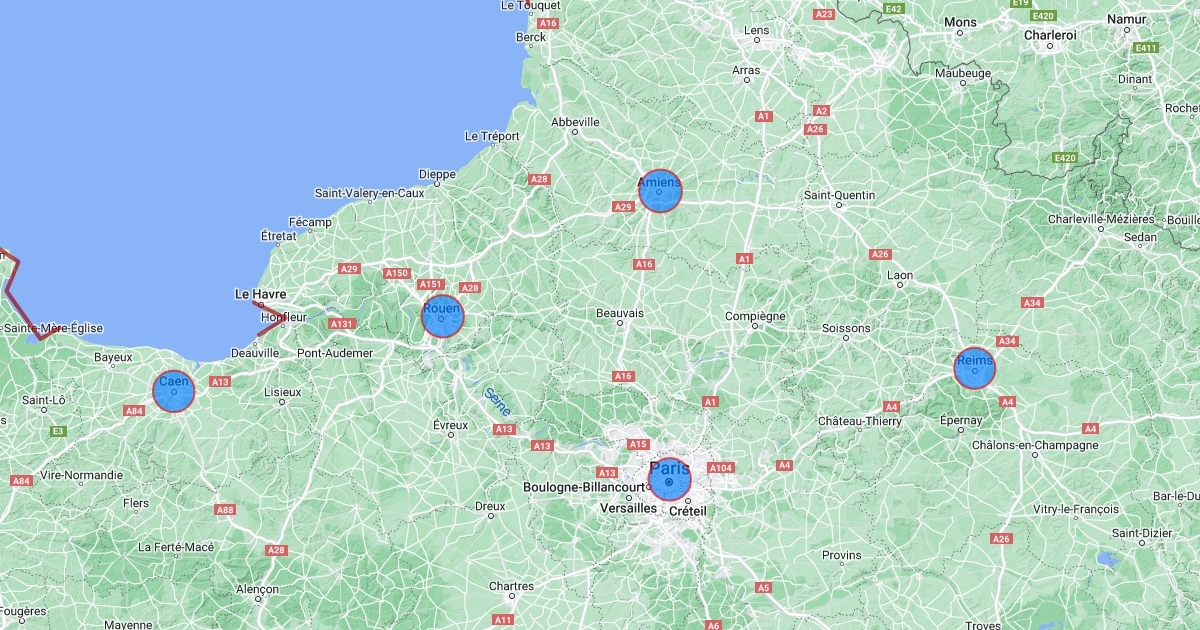Image resolution: width=1200 pixels, height=630 pixels.
Task: Click the A131 road shield near Pont-Audemer
Action: (342, 324)
